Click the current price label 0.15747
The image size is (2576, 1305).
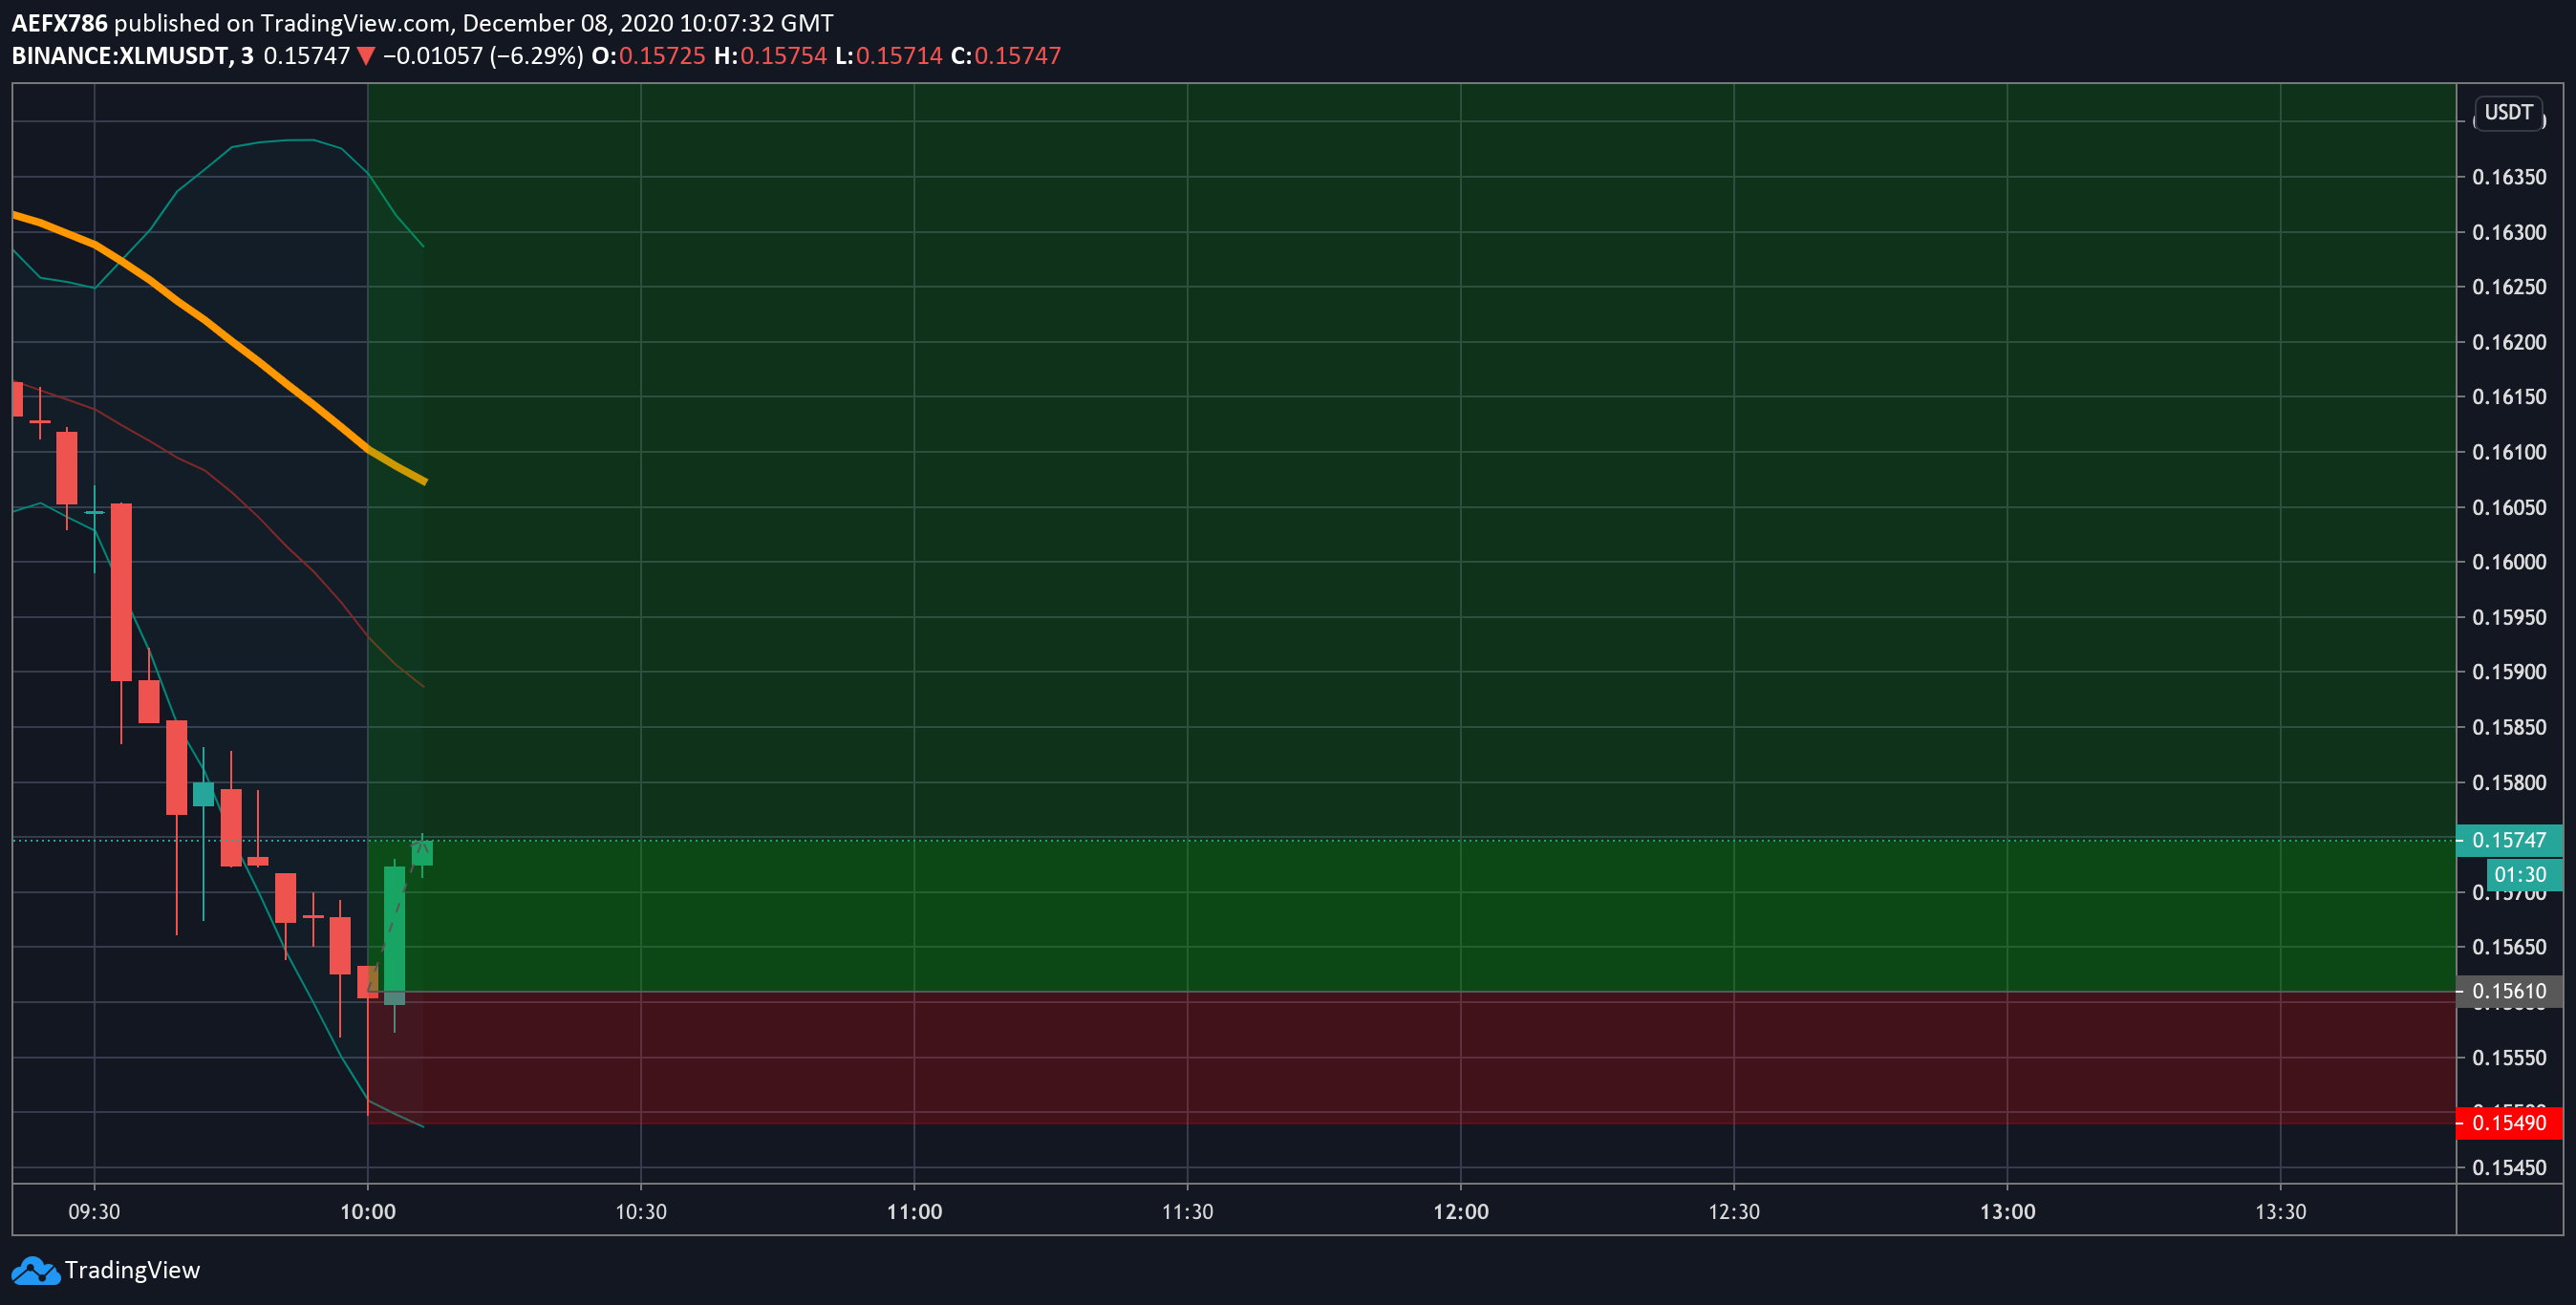[2509, 840]
